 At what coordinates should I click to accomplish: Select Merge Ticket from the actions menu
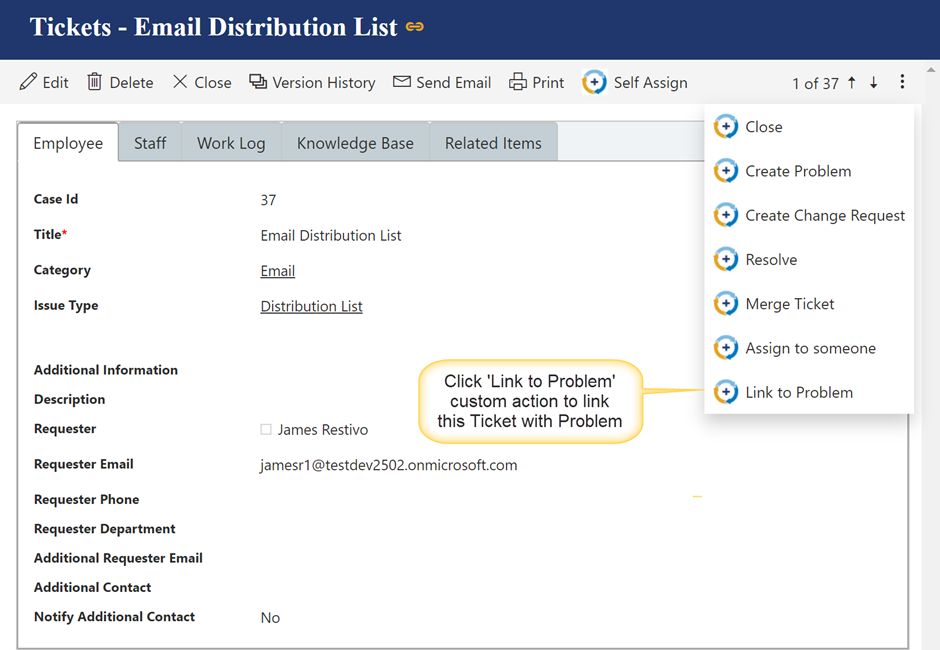point(789,304)
